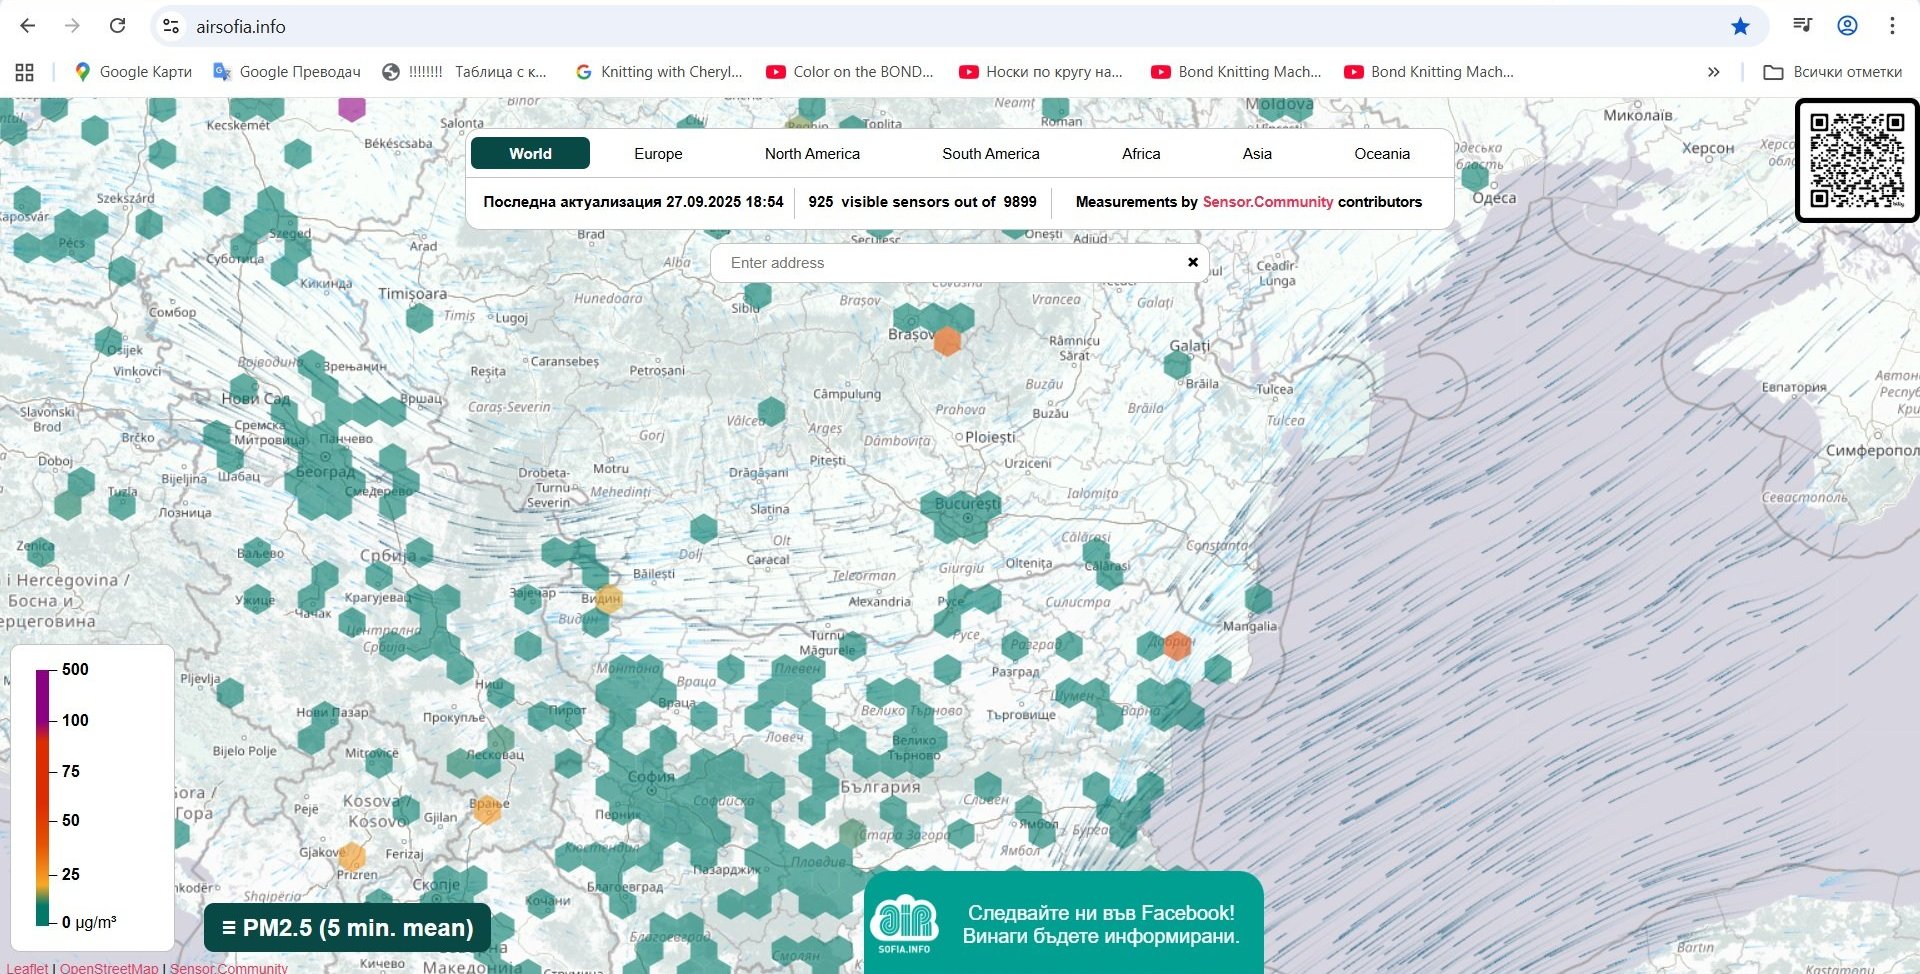The image size is (1920, 974).
Task: Open the Google Карти bookmark
Action: (133, 72)
